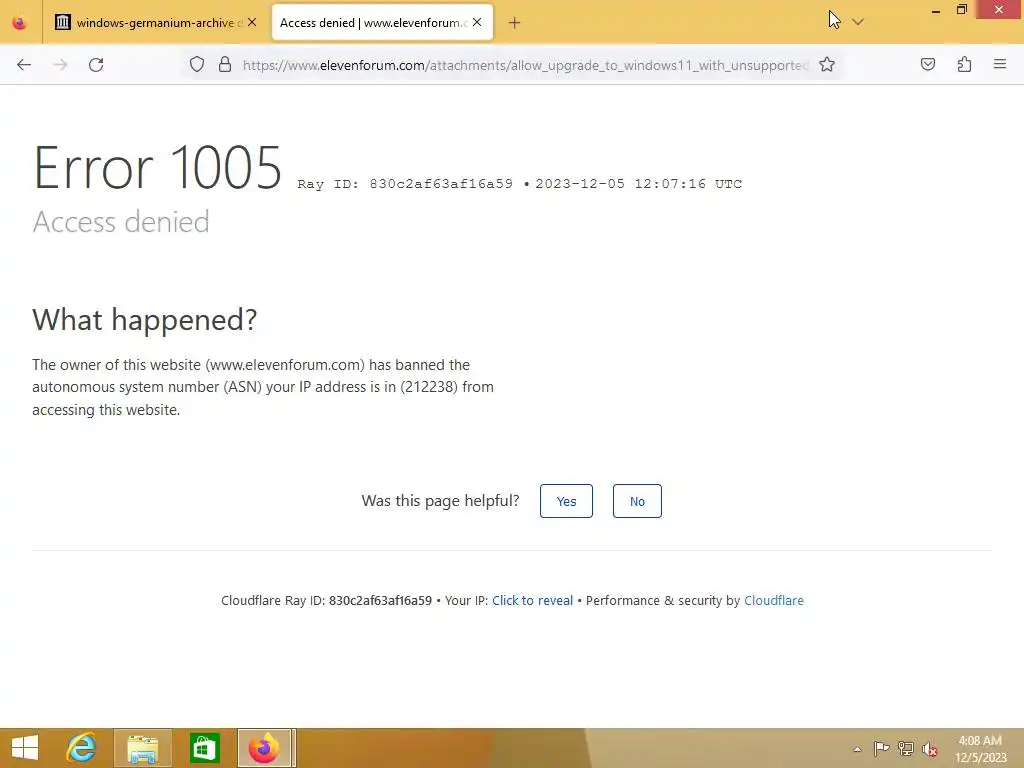Show site security padlock info
The height and width of the screenshot is (768, 1024).
coord(225,65)
